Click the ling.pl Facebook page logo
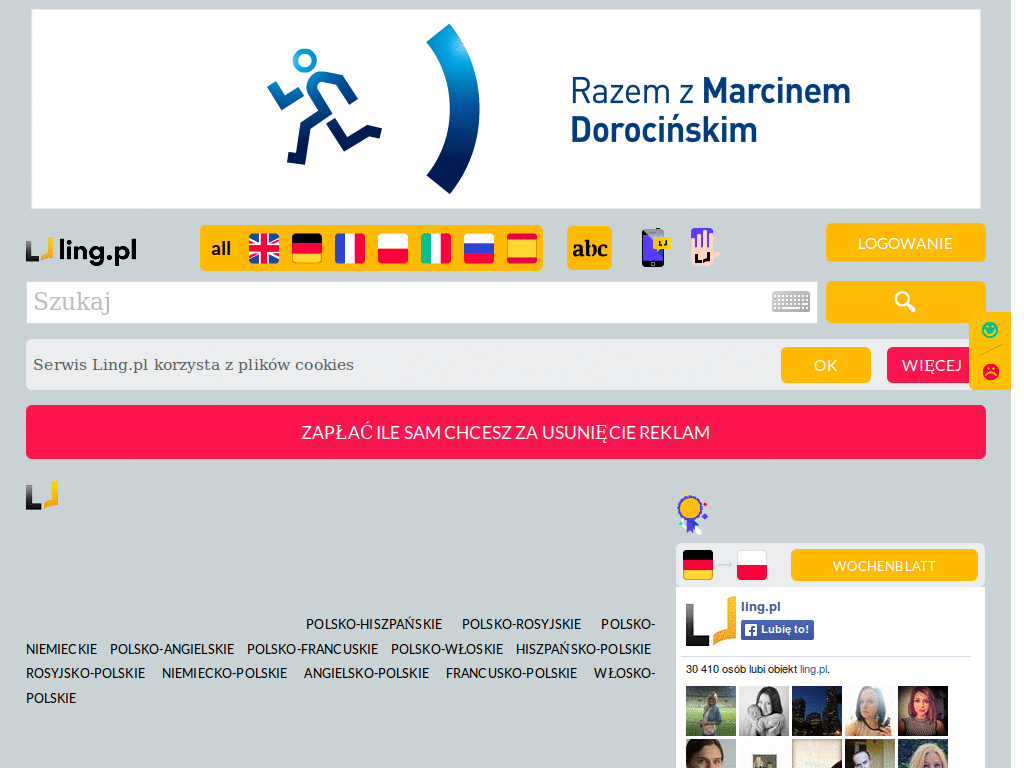The height and width of the screenshot is (768, 1024). click(x=711, y=621)
